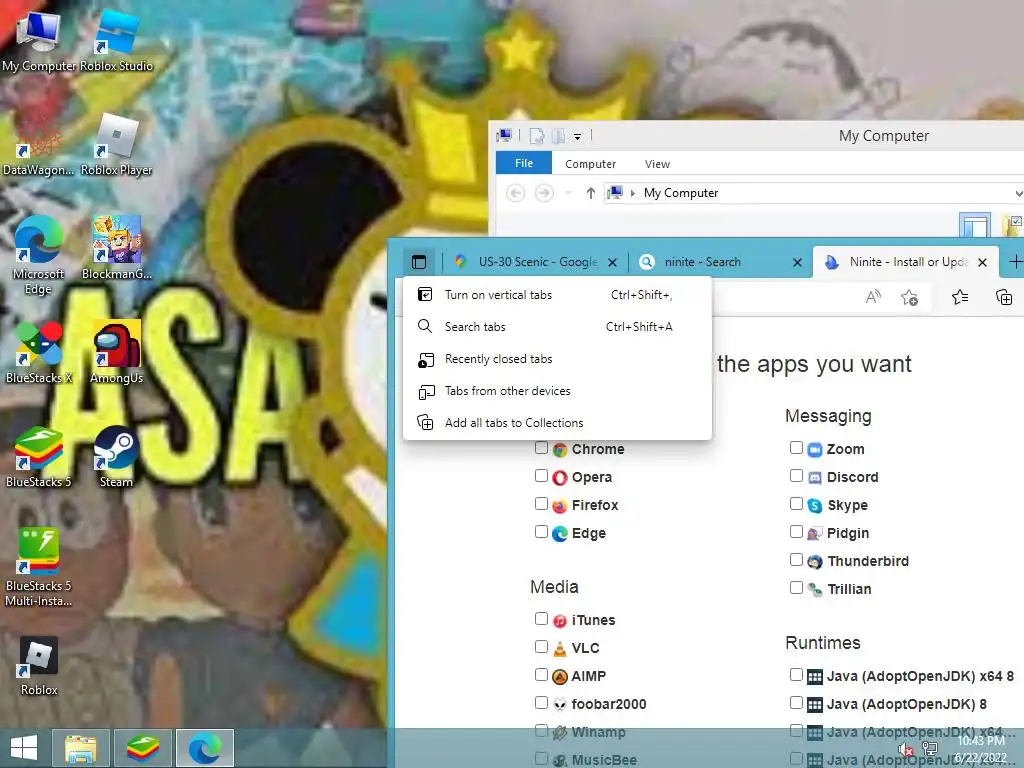Click the clock and date in taskbar
Screen dimensions: 1024x768
982,749
